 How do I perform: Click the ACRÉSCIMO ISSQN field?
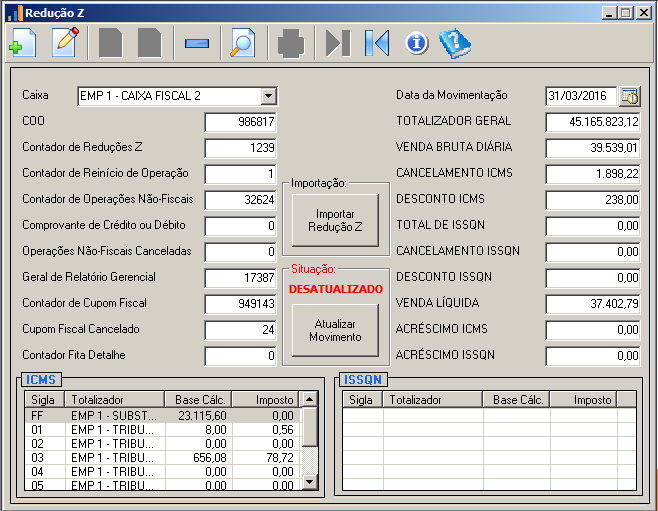click(593, 356)
